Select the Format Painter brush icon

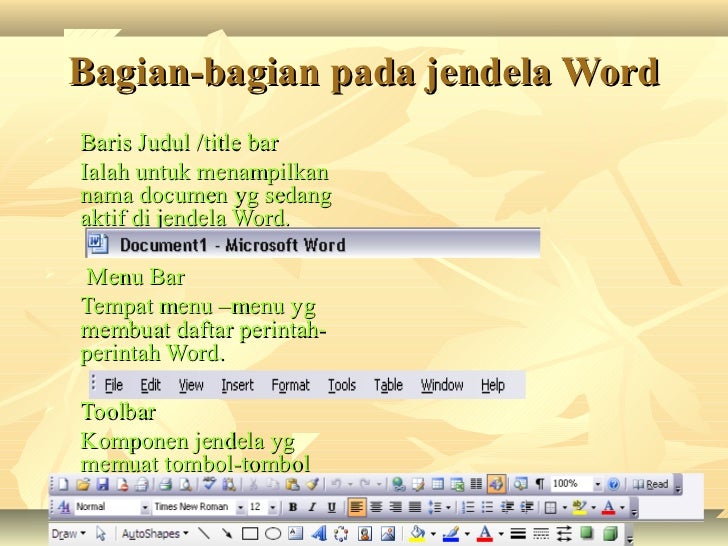point(312,485)
